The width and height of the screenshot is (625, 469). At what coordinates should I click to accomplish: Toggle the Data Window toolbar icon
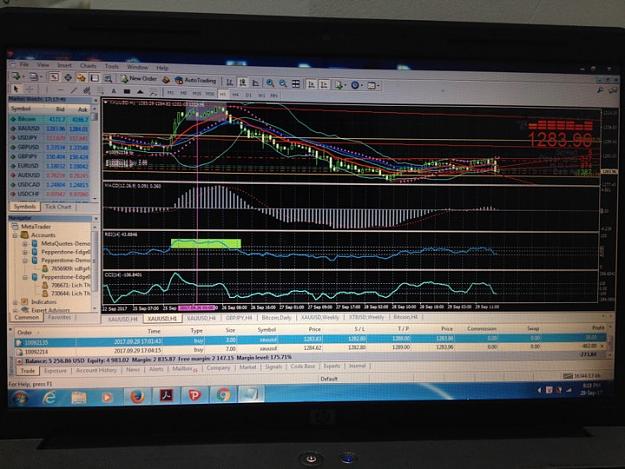click(x=68, y=77)
